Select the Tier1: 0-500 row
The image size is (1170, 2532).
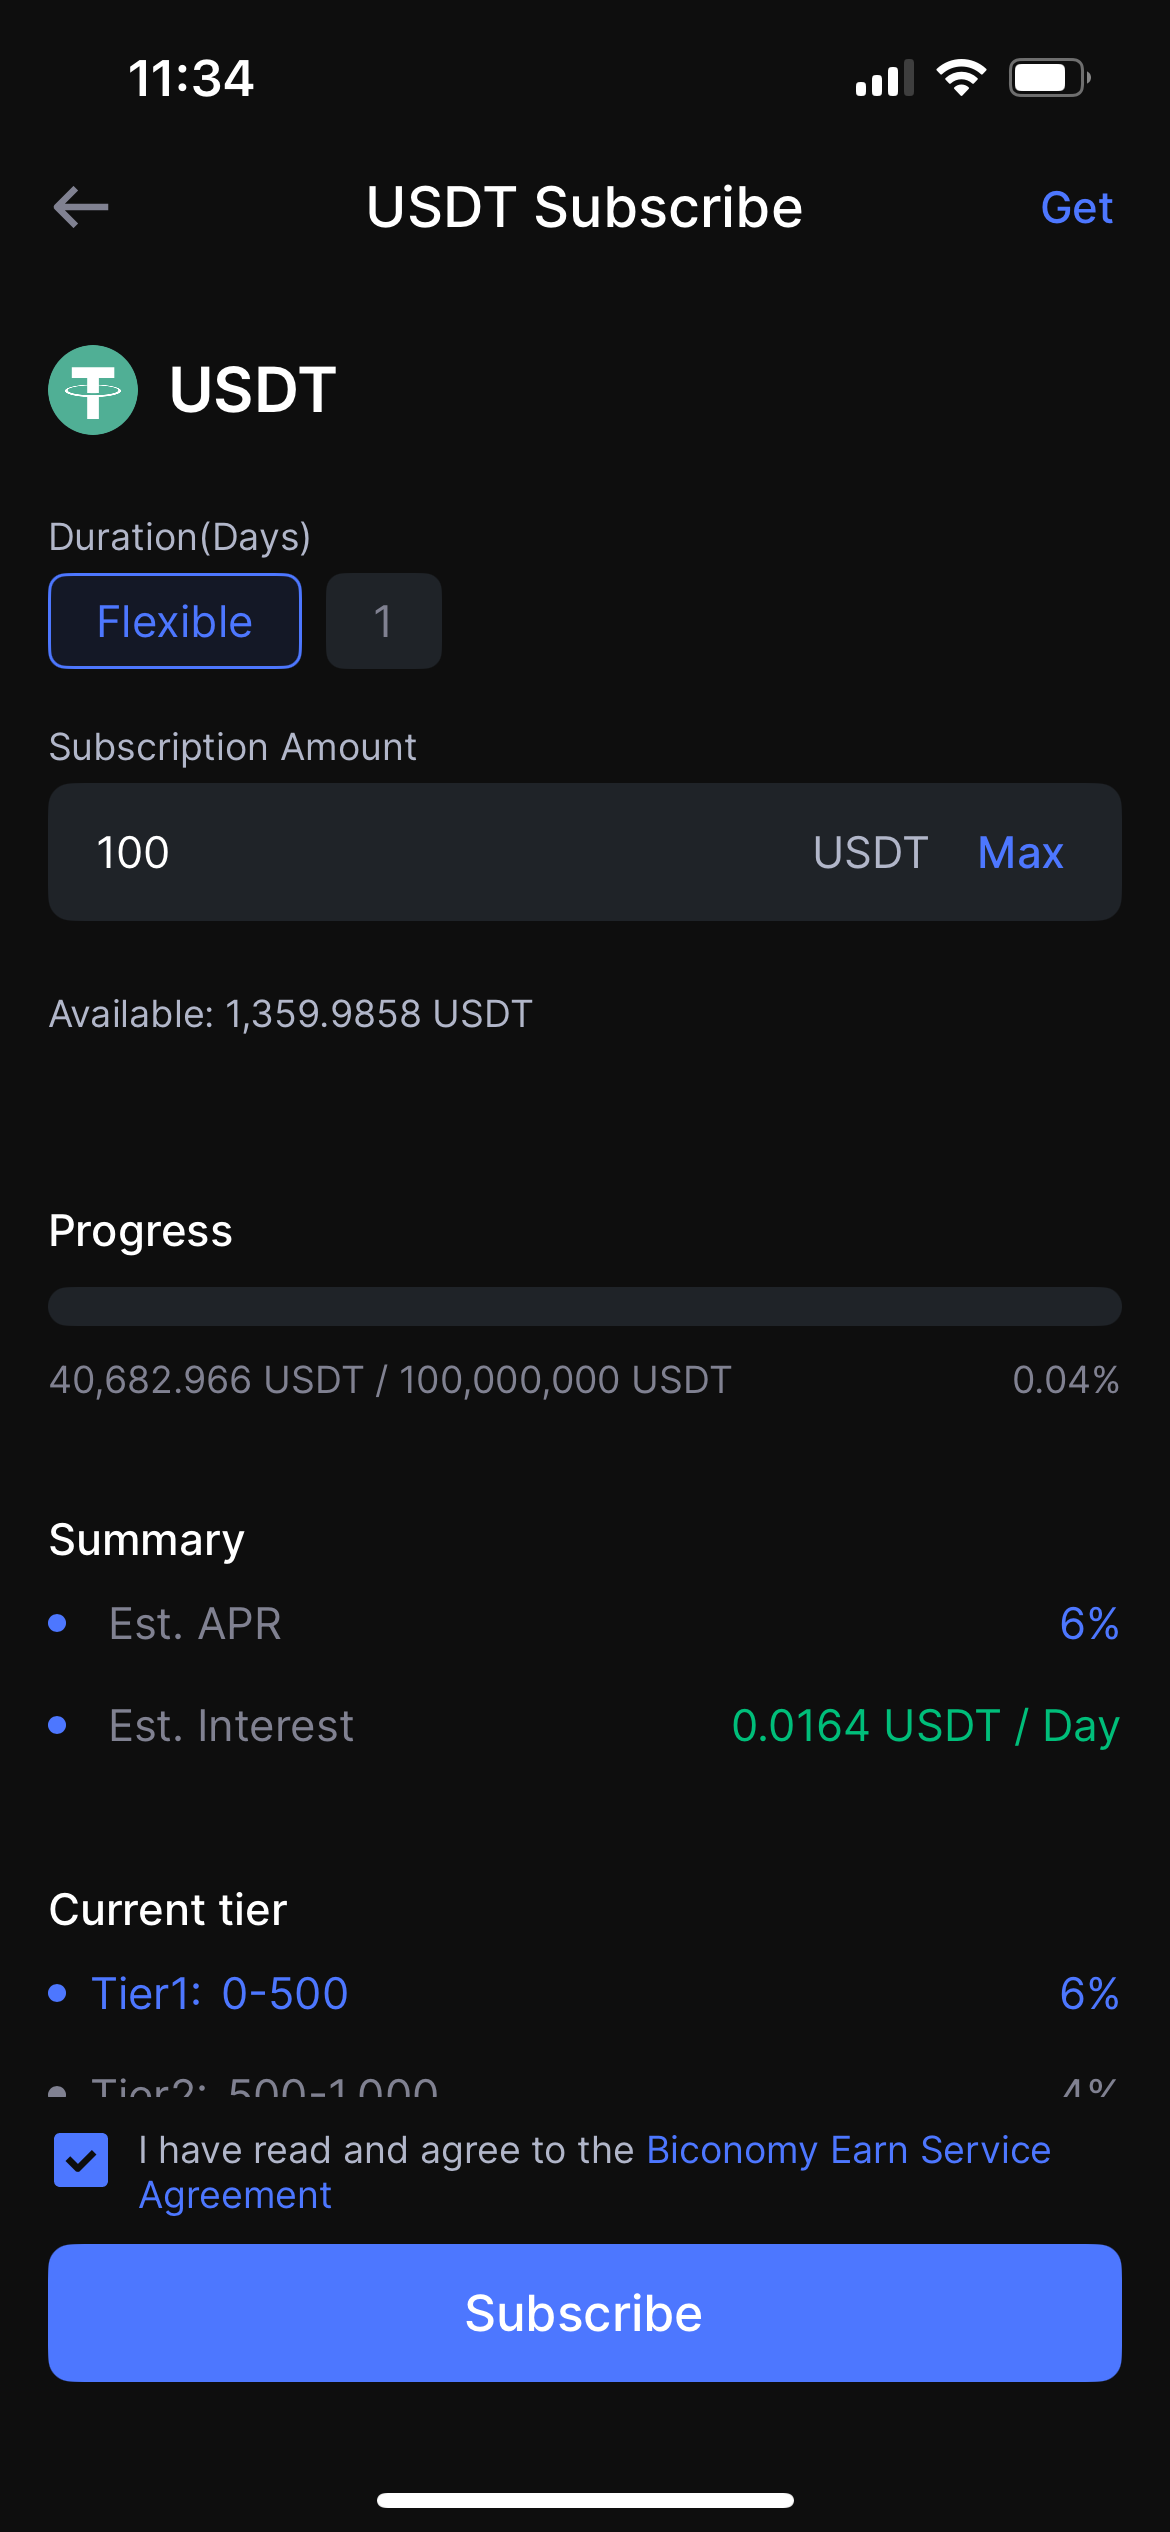click(x=220, y=1993)
